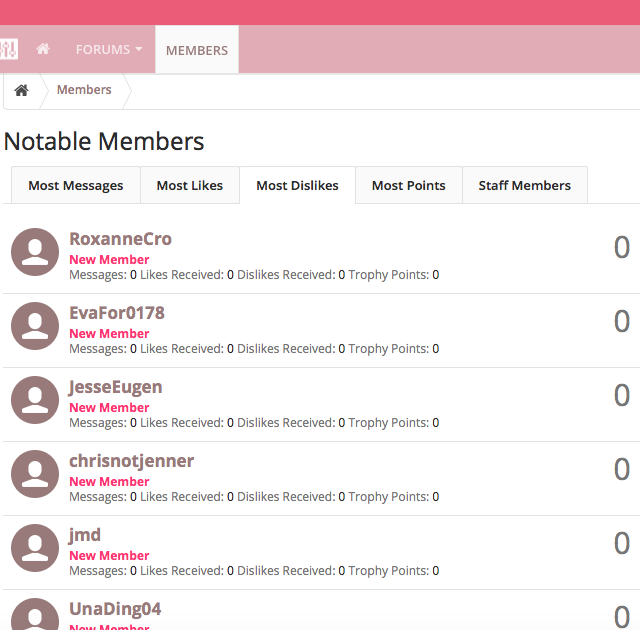This screenshot has height=630, width=640.
Task: Click JesseEugen's profile avatar
Action: click(35, 400)
